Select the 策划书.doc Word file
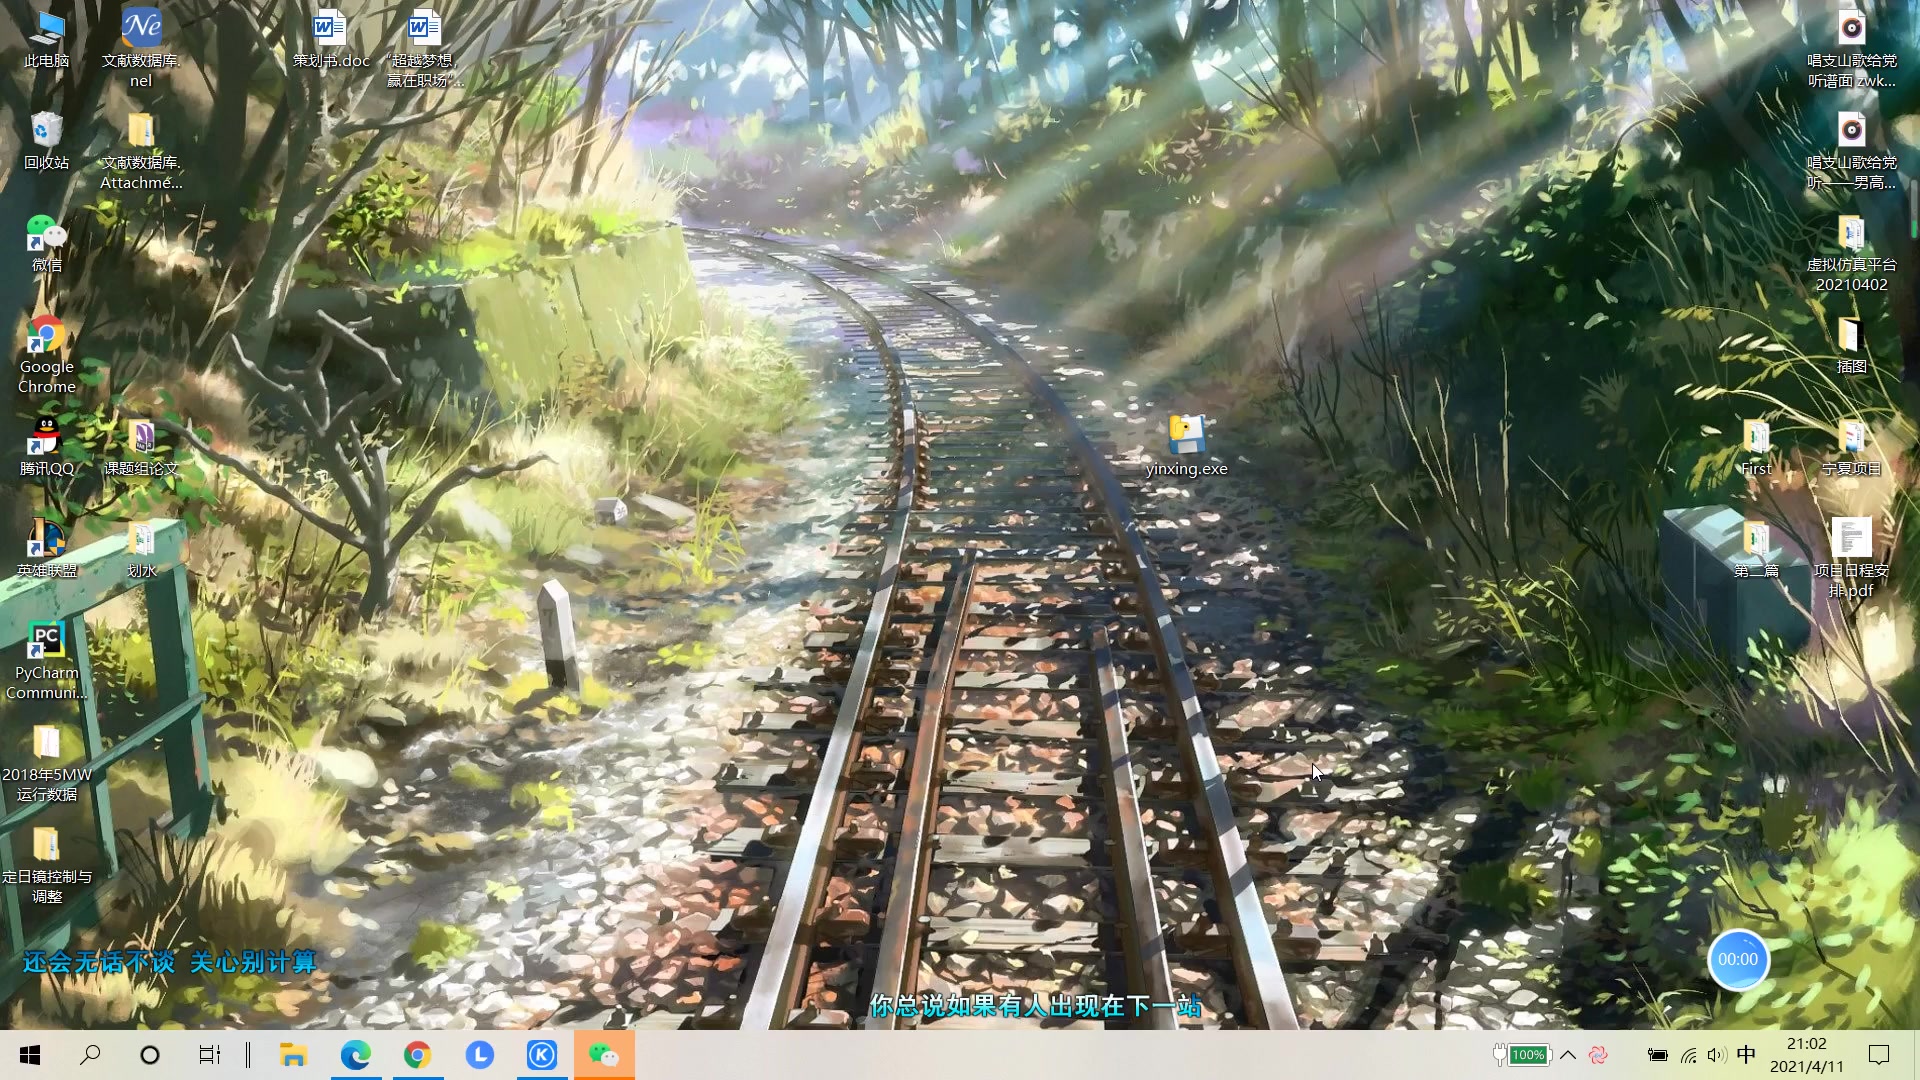 point(331,40)
